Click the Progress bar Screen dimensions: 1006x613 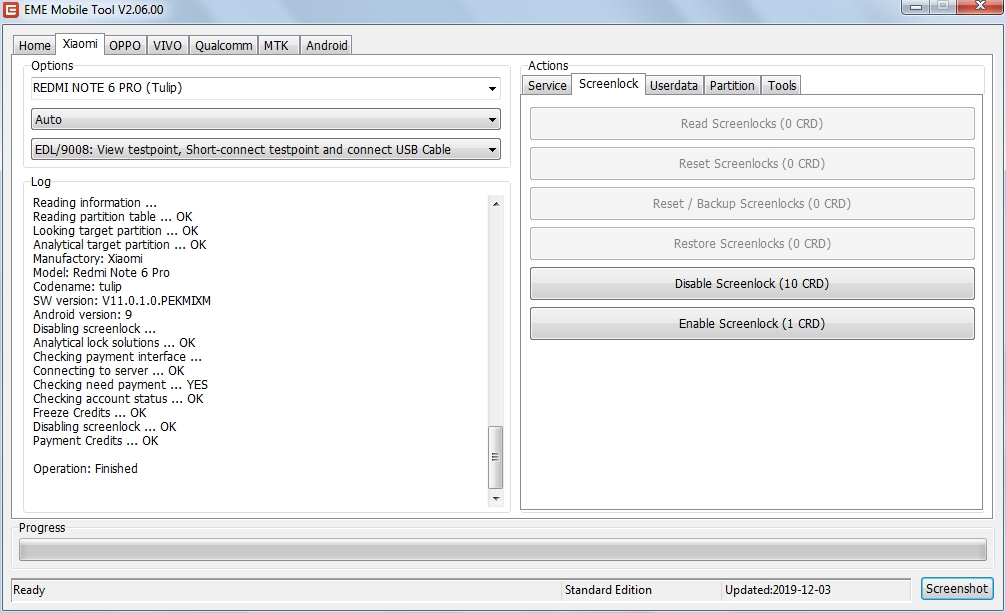coord(503,549)
